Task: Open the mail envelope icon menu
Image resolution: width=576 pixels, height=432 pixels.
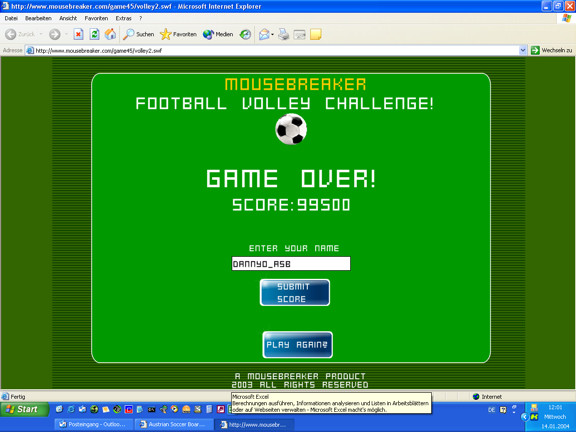Action: [264, 35]
